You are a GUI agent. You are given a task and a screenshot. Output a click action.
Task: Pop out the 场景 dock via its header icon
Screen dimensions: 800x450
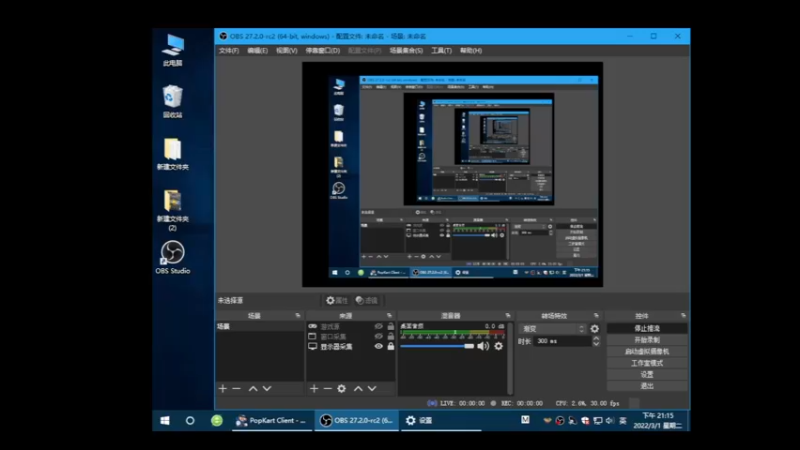click(x=298, y=316)
